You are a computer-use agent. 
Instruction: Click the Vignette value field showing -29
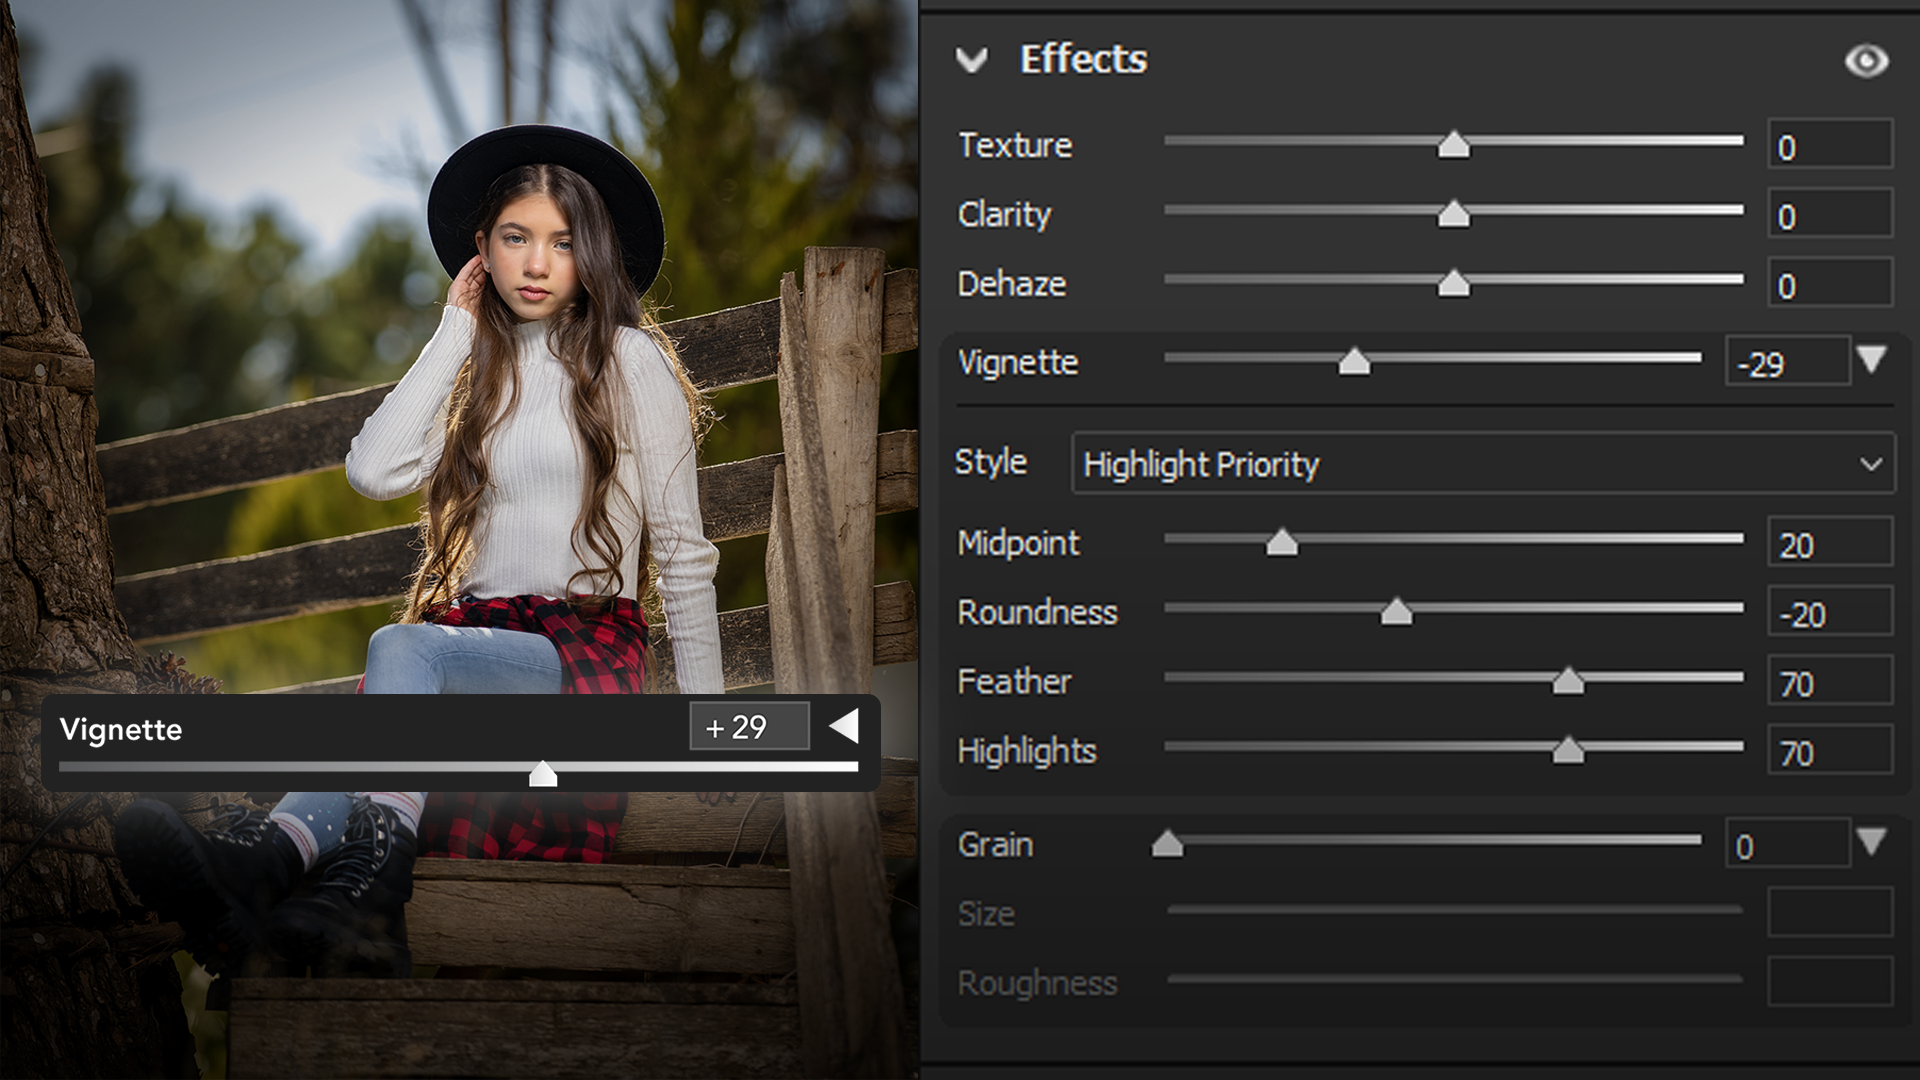pos(1787,362)
